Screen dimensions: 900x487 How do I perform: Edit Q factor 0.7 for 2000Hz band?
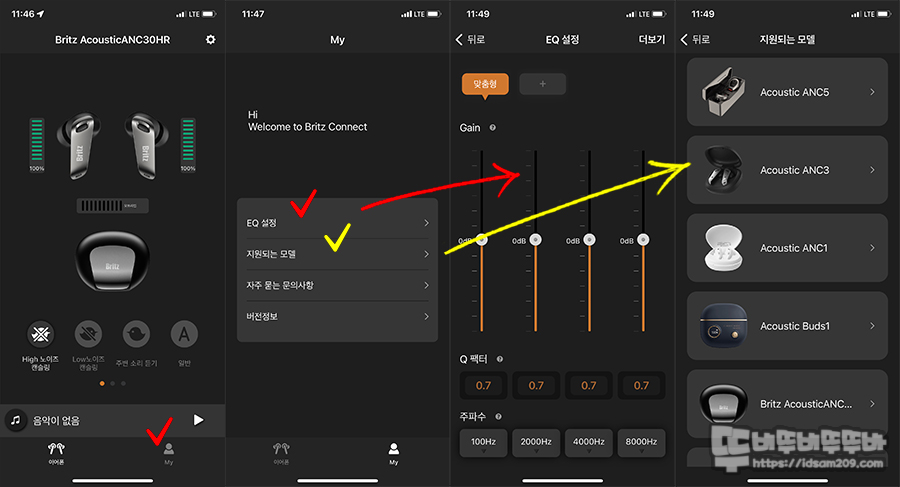pyautogui.click(x=536, y=385)
